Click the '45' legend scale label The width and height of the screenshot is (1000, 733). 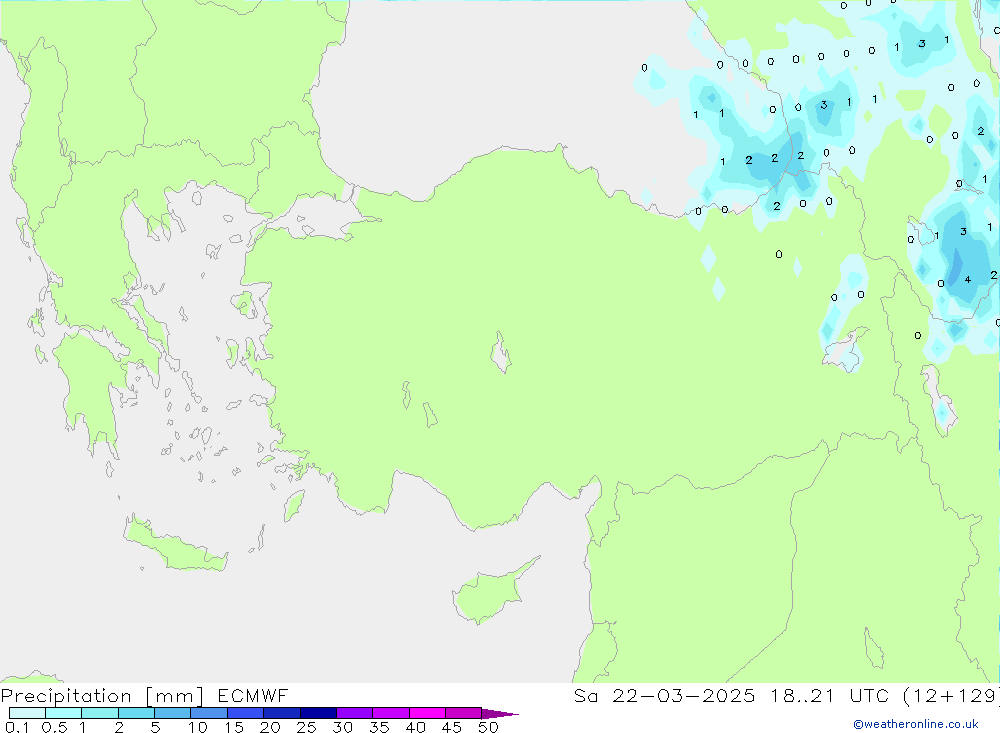(x=452, y=727)
